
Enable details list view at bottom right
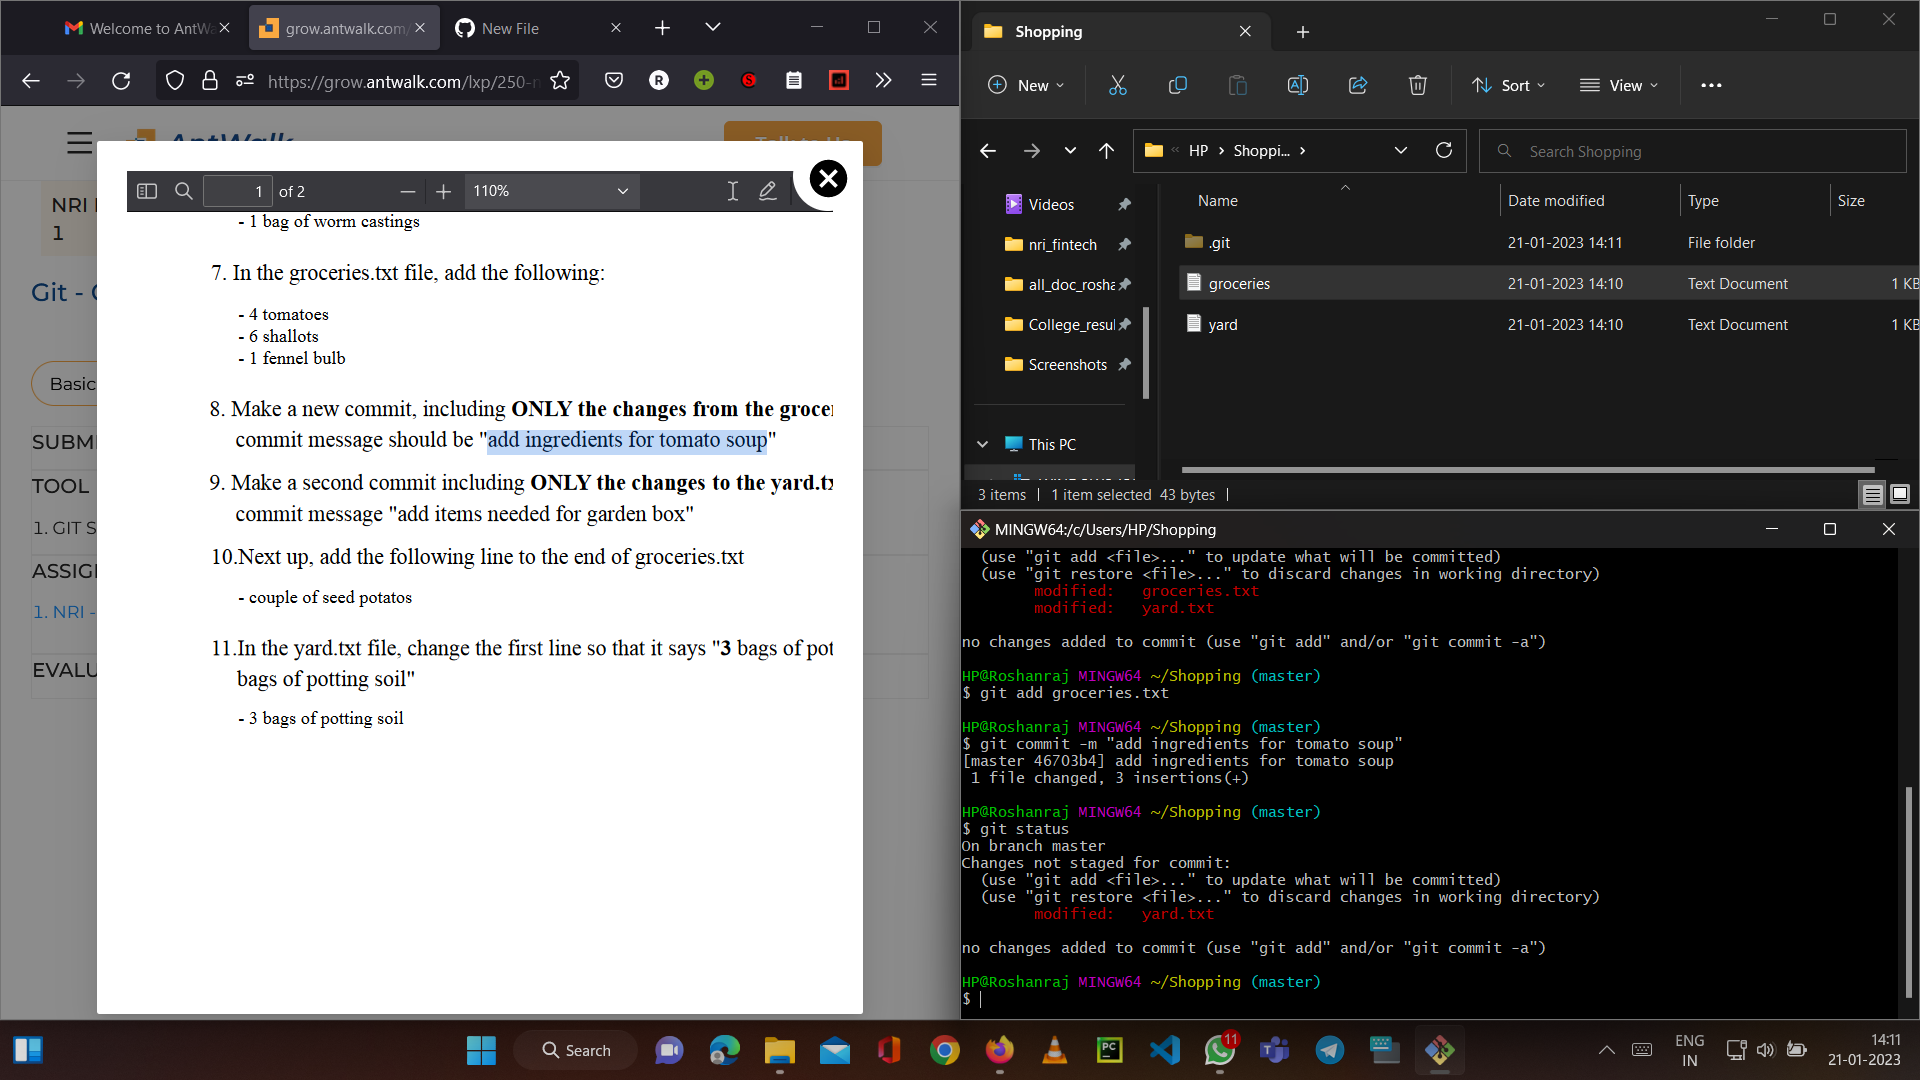(1870, 493)
